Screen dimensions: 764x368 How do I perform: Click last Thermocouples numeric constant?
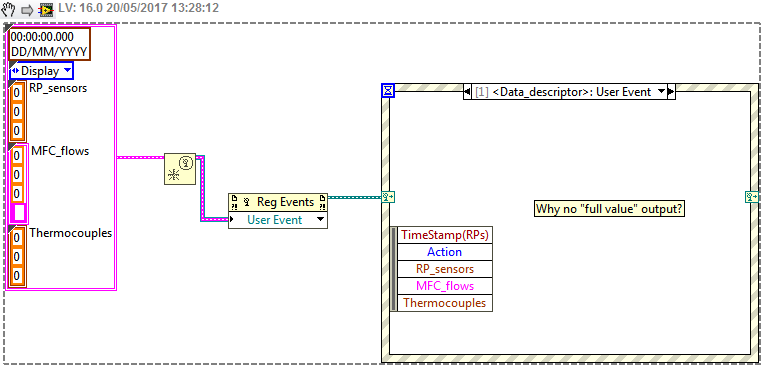pyautogui.click(x=17, y=276)
